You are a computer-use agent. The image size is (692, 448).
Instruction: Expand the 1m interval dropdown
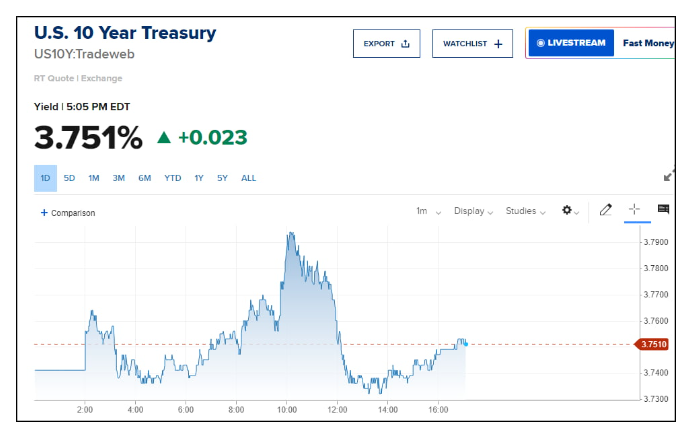(x=428, y=211)
